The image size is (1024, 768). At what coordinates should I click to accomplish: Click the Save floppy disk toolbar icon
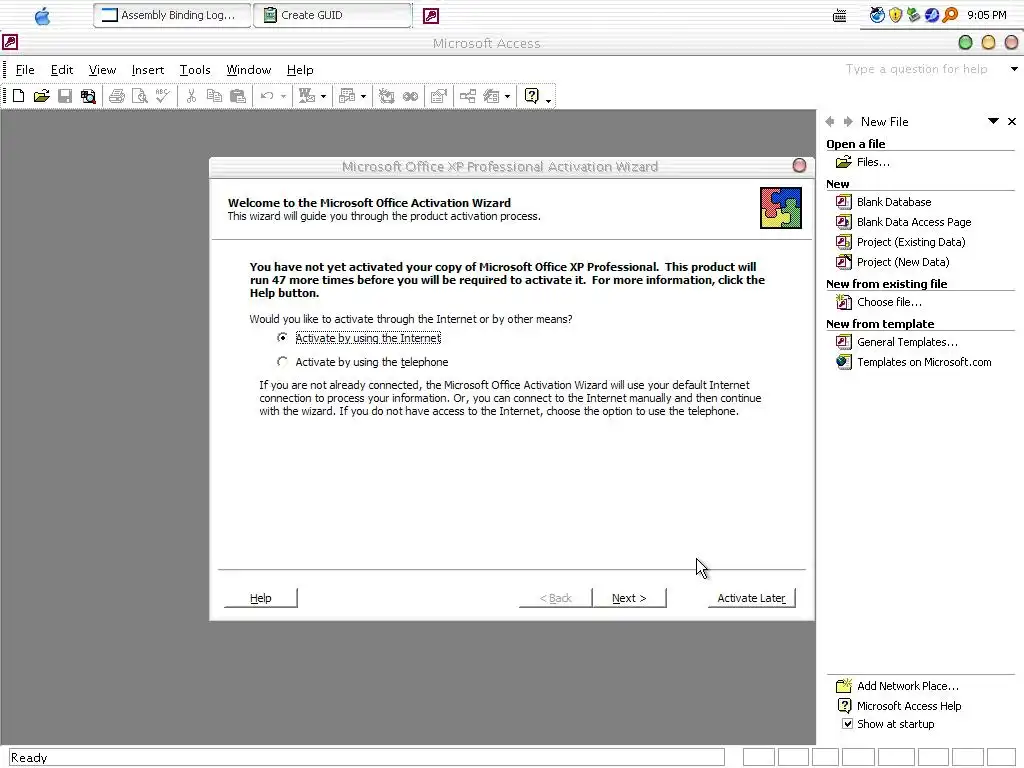tap(65, 97)
